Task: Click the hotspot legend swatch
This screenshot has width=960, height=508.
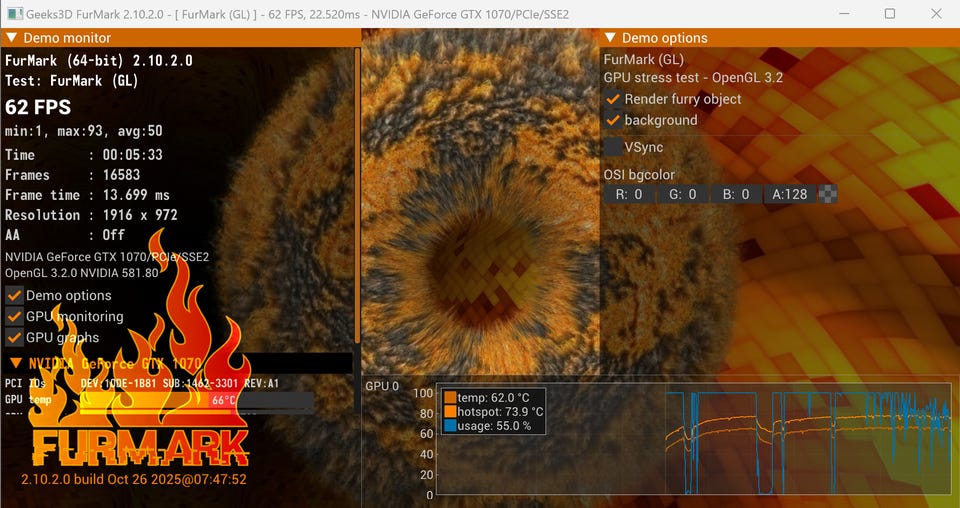Action: (451, 412)
